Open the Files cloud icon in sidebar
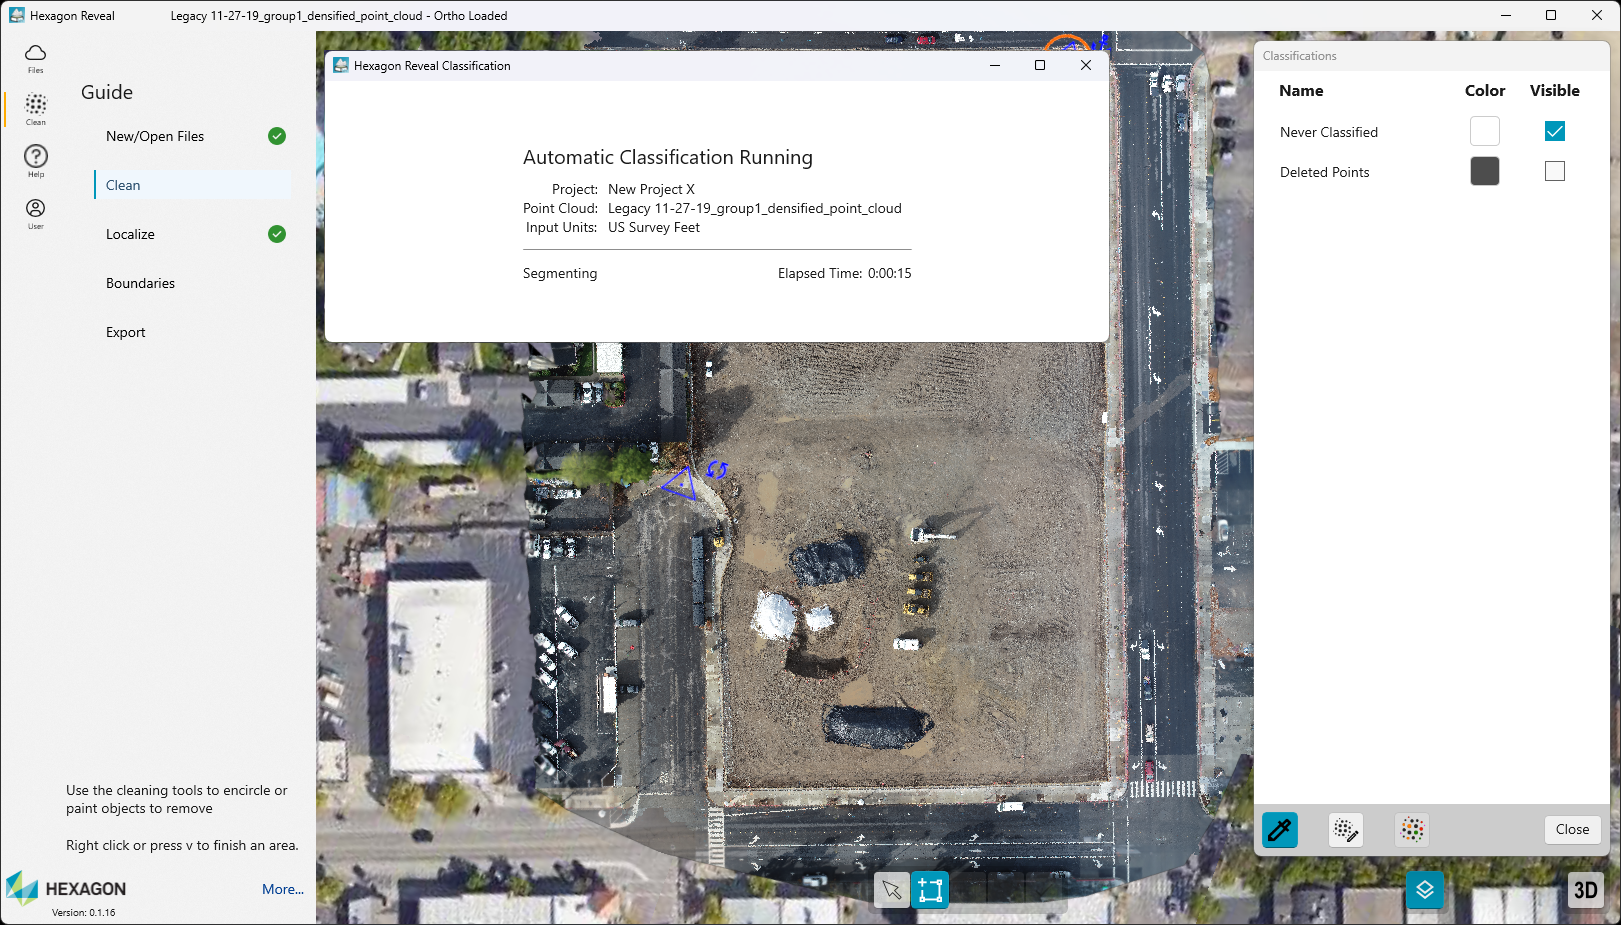Screen dimensions: 1621x925 pos(36,57)
